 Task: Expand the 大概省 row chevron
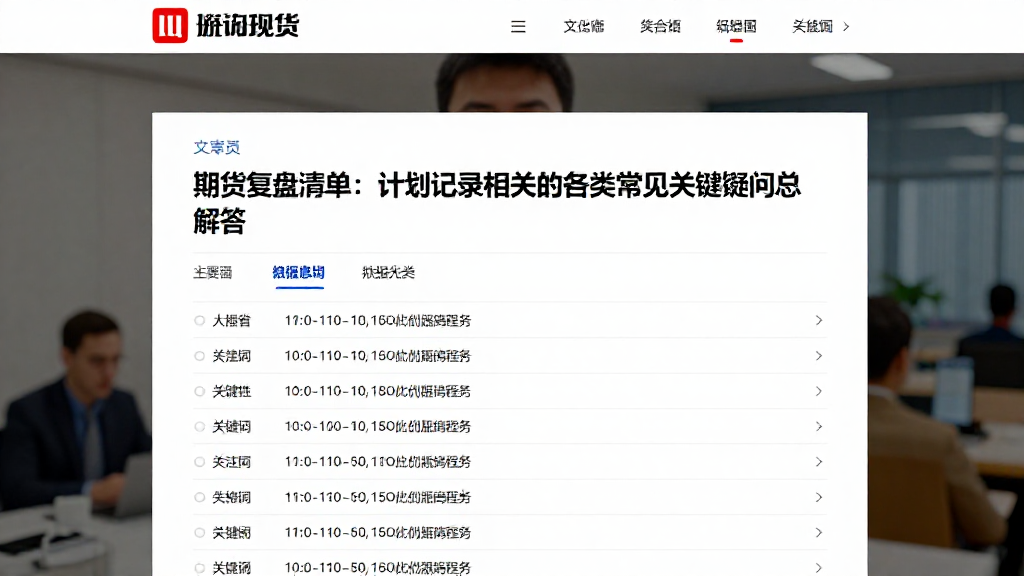pyautogui.click(x=818, y=321)
